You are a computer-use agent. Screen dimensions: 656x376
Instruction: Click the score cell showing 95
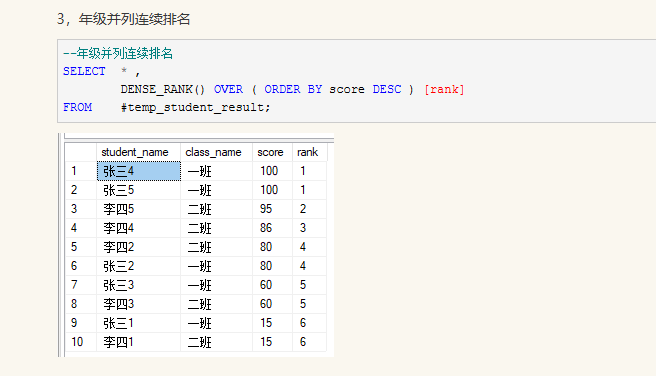(272, 209)
